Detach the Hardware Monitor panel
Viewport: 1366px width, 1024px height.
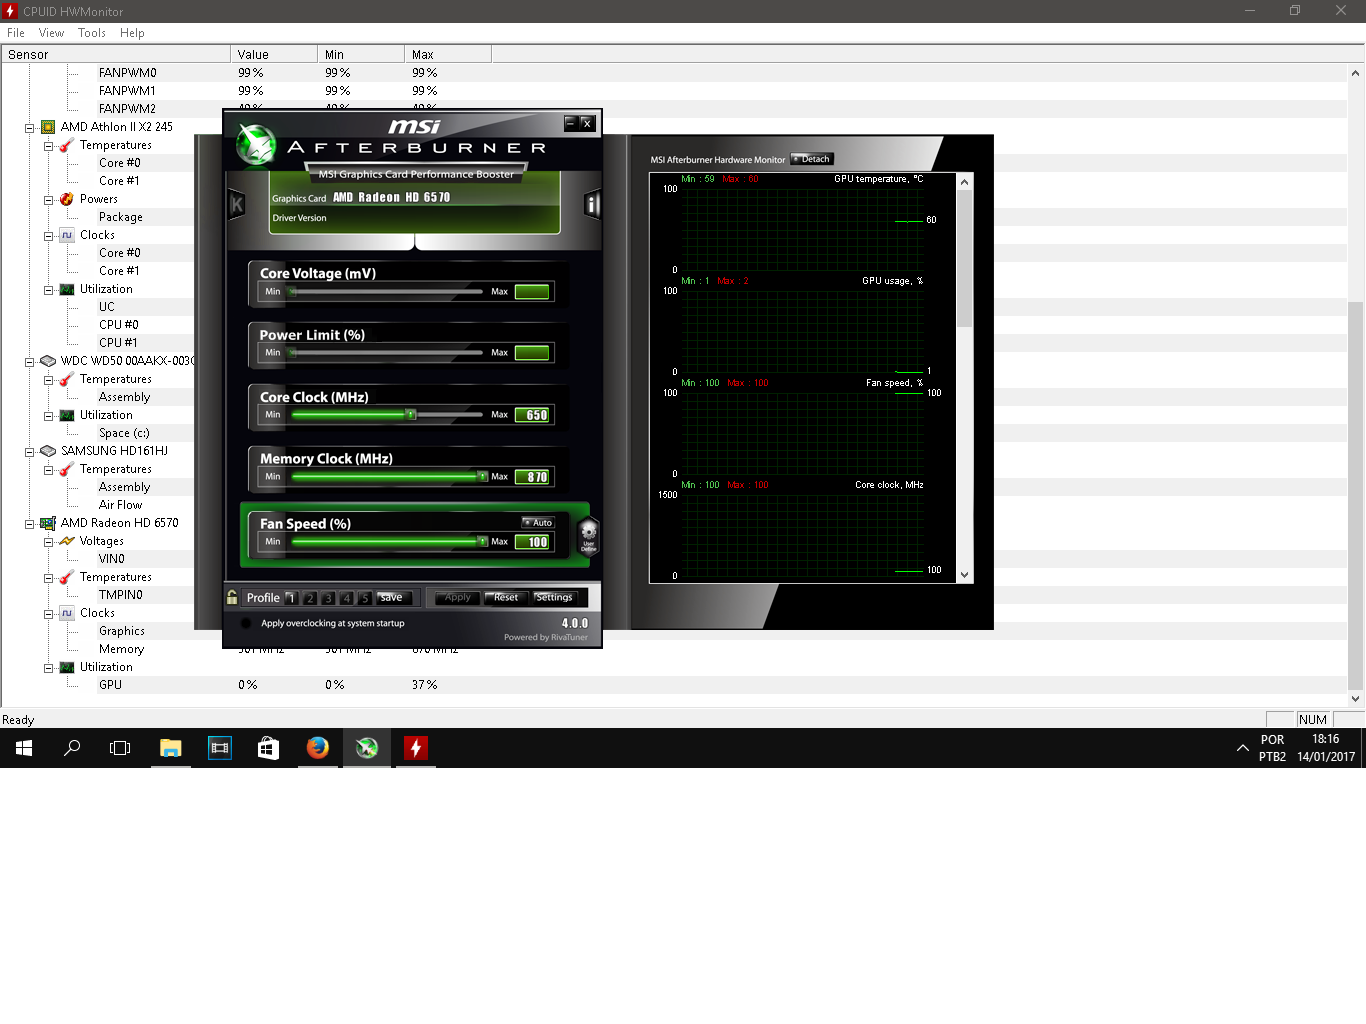click(812, 159)
